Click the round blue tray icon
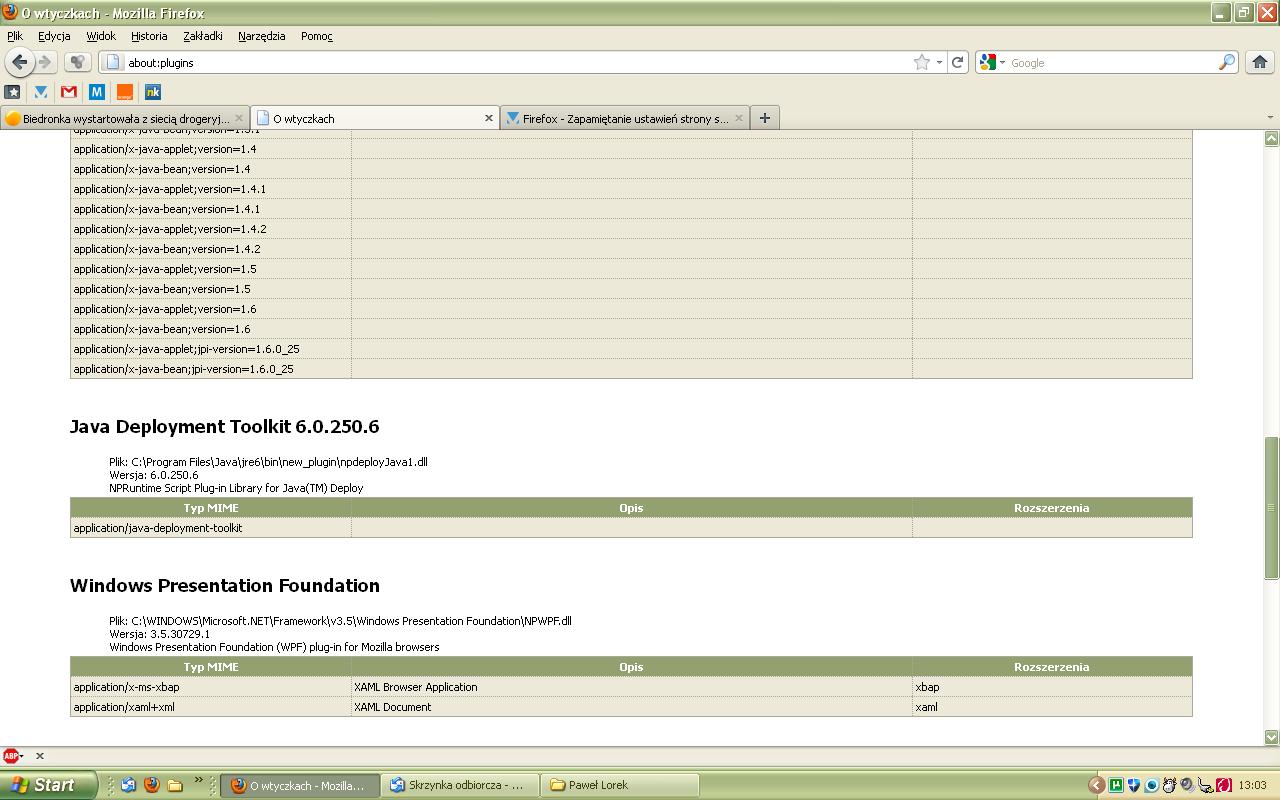 (x=1152, y=785)
